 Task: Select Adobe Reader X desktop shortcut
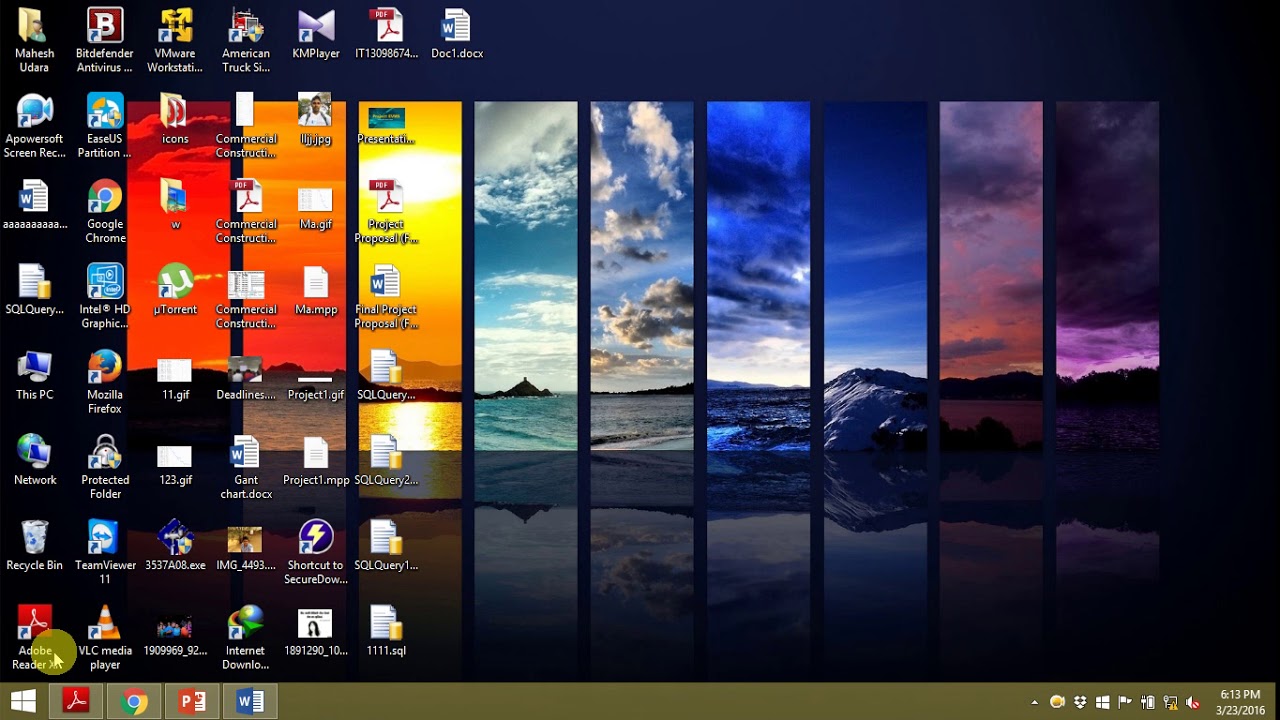coord(34,637)
